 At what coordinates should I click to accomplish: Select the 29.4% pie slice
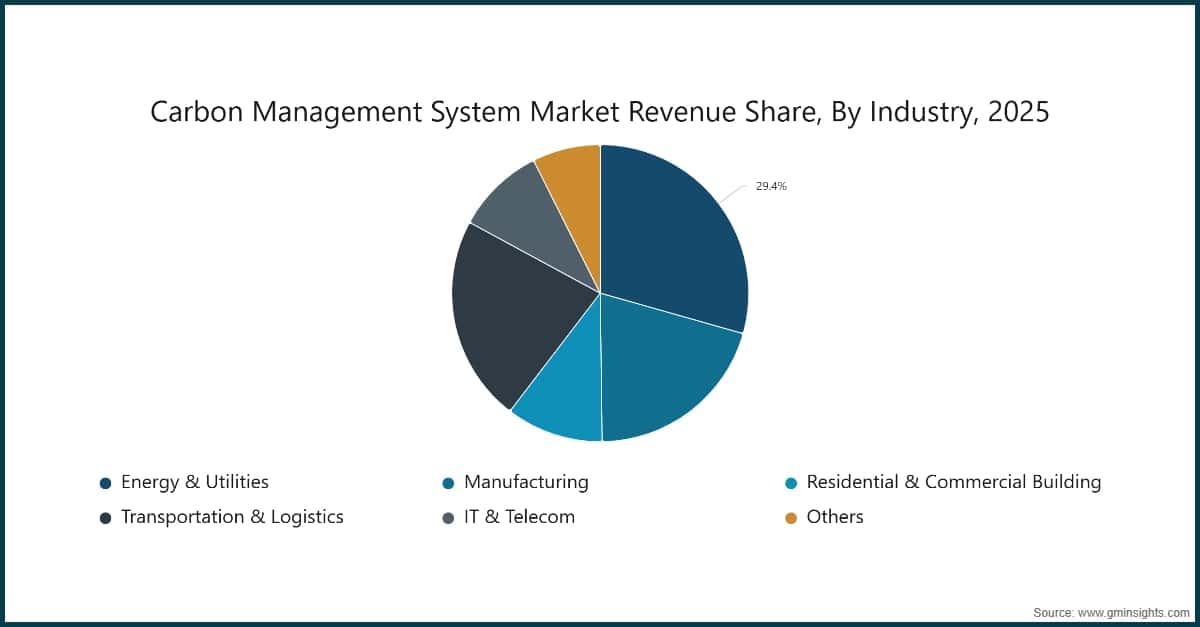(x=675, y=240)
